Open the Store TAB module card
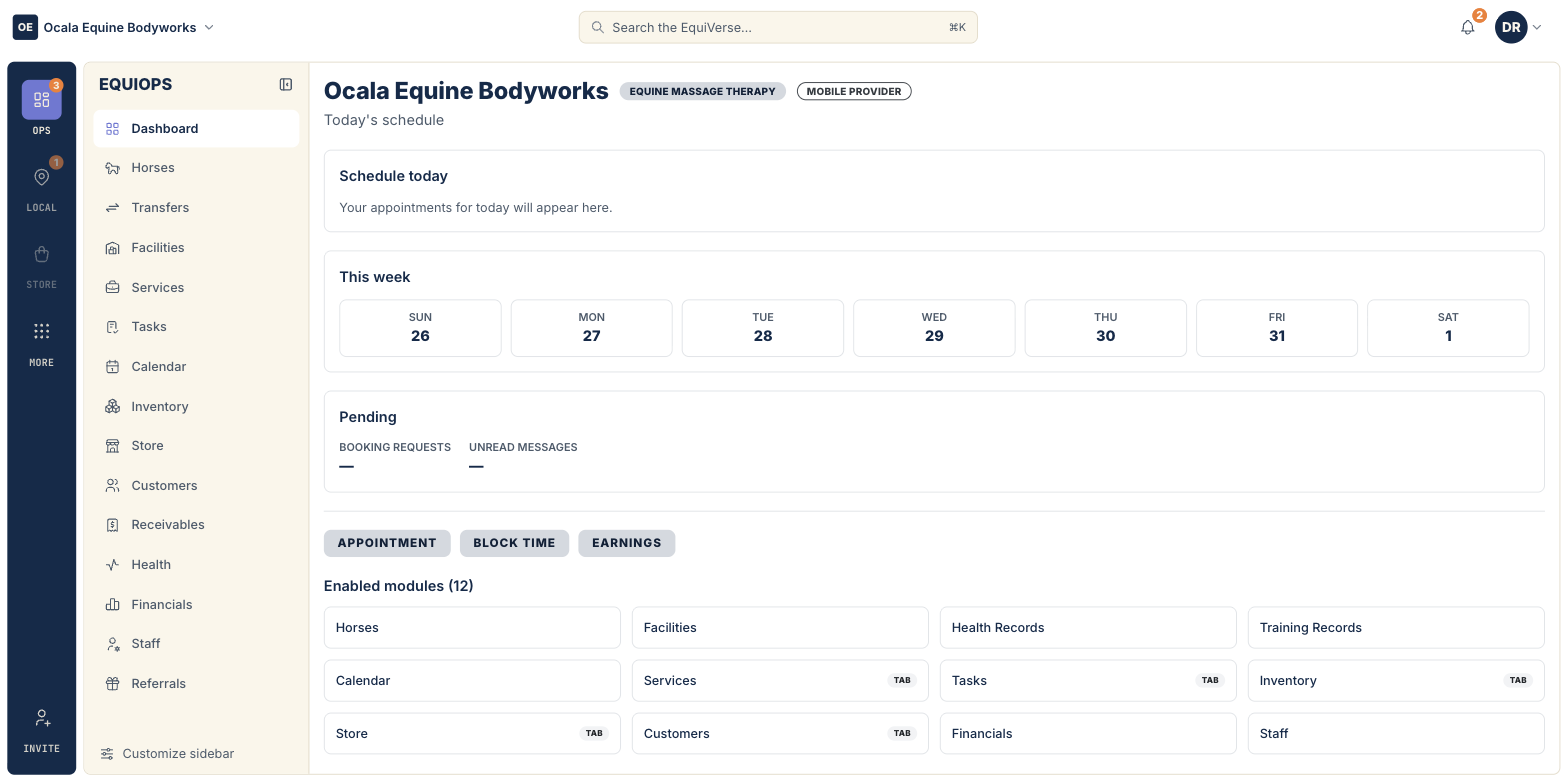Viewport: 1568px width, 782px height. tap(472, 734)
